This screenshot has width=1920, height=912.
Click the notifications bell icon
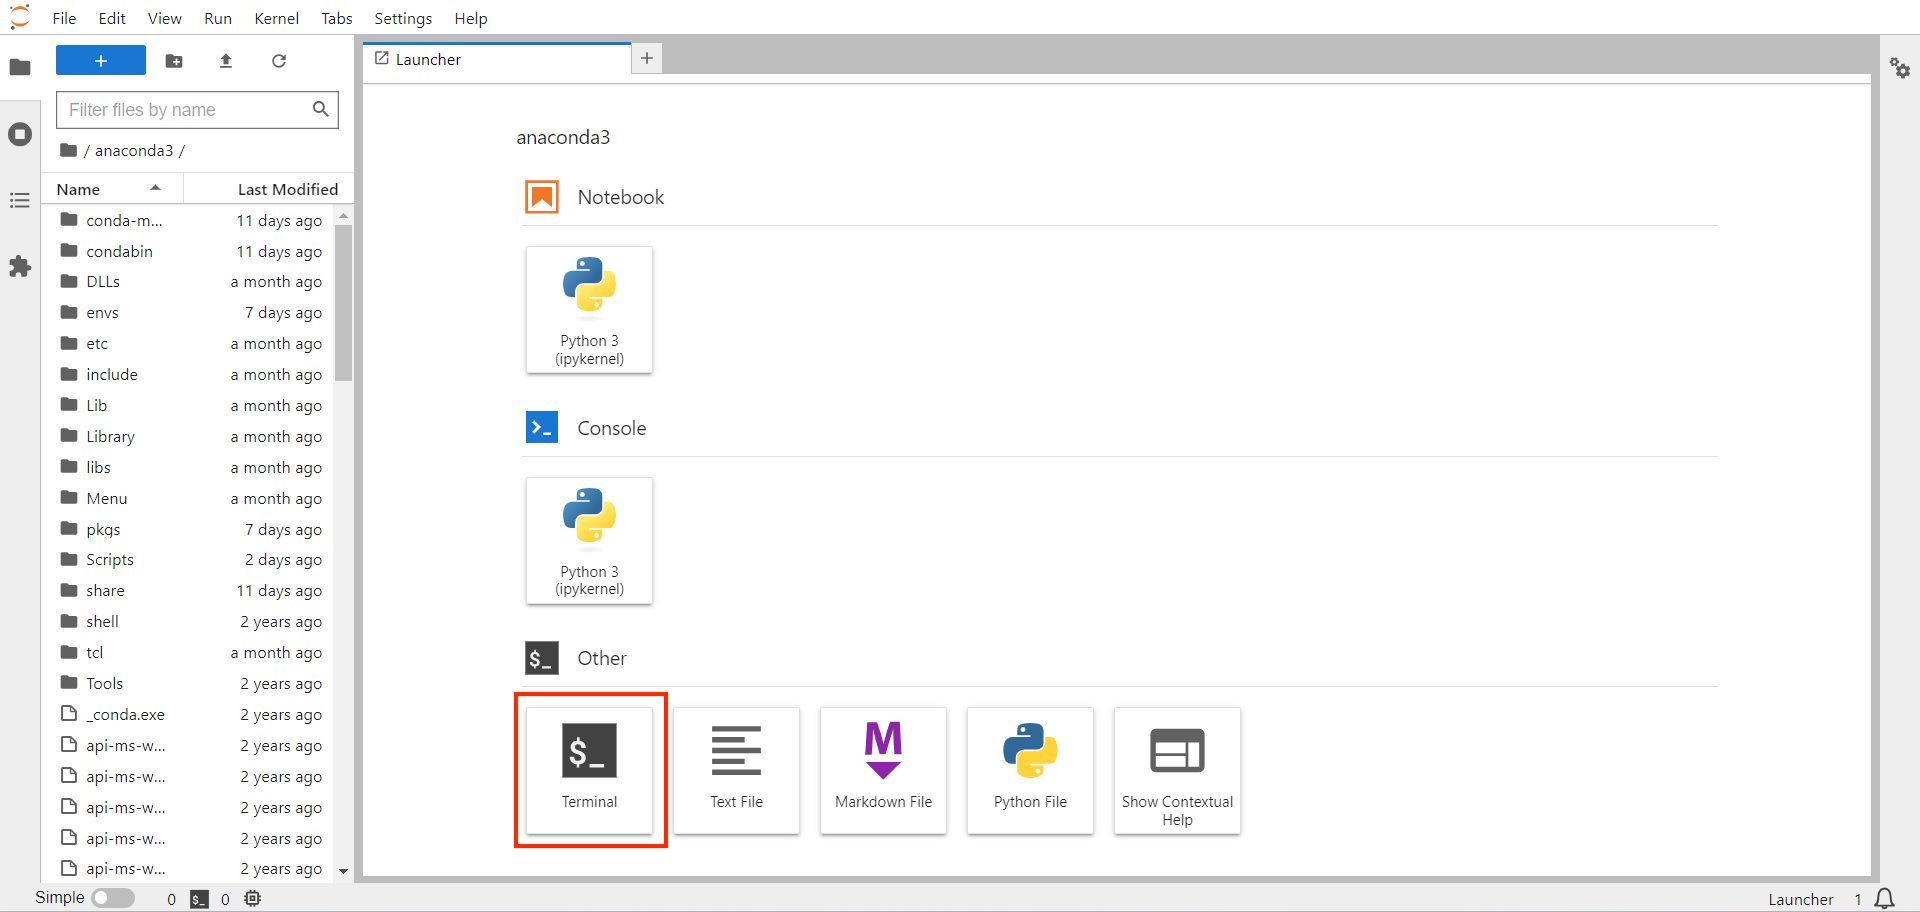[x=1885, y=898]
